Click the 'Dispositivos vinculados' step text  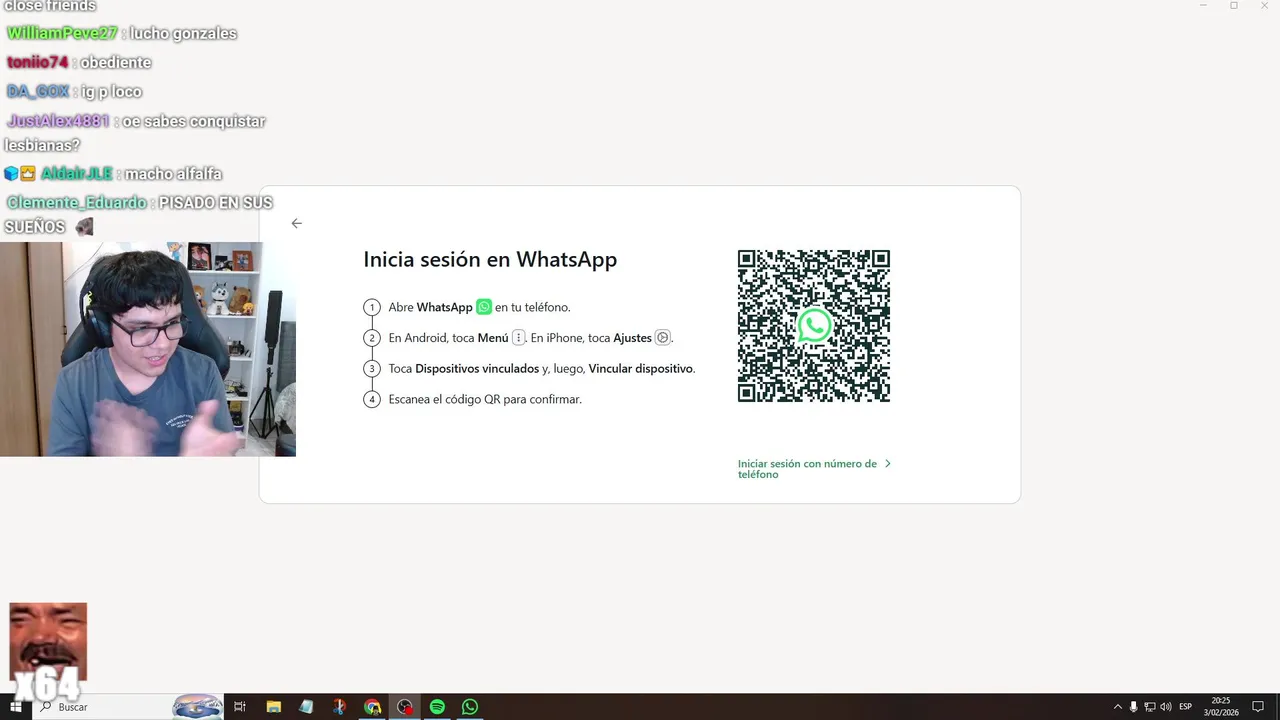pos(477,369)
